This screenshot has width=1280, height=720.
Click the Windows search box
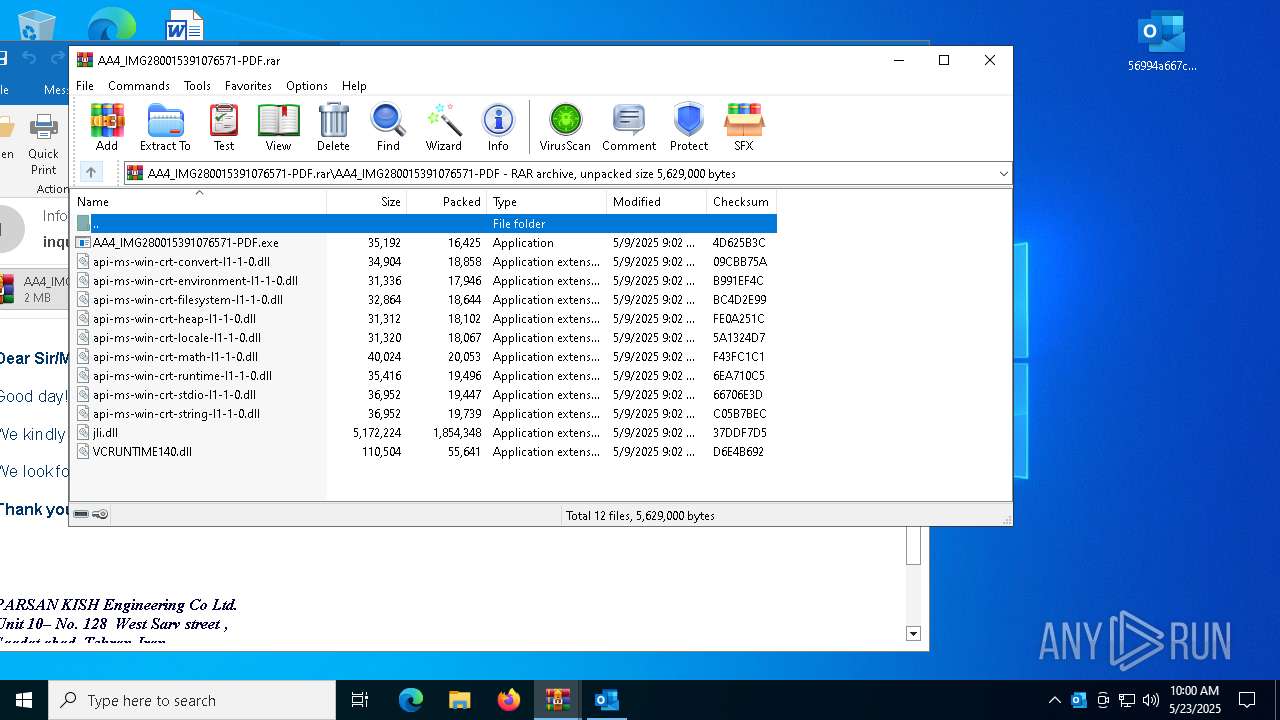pos(192,700)
